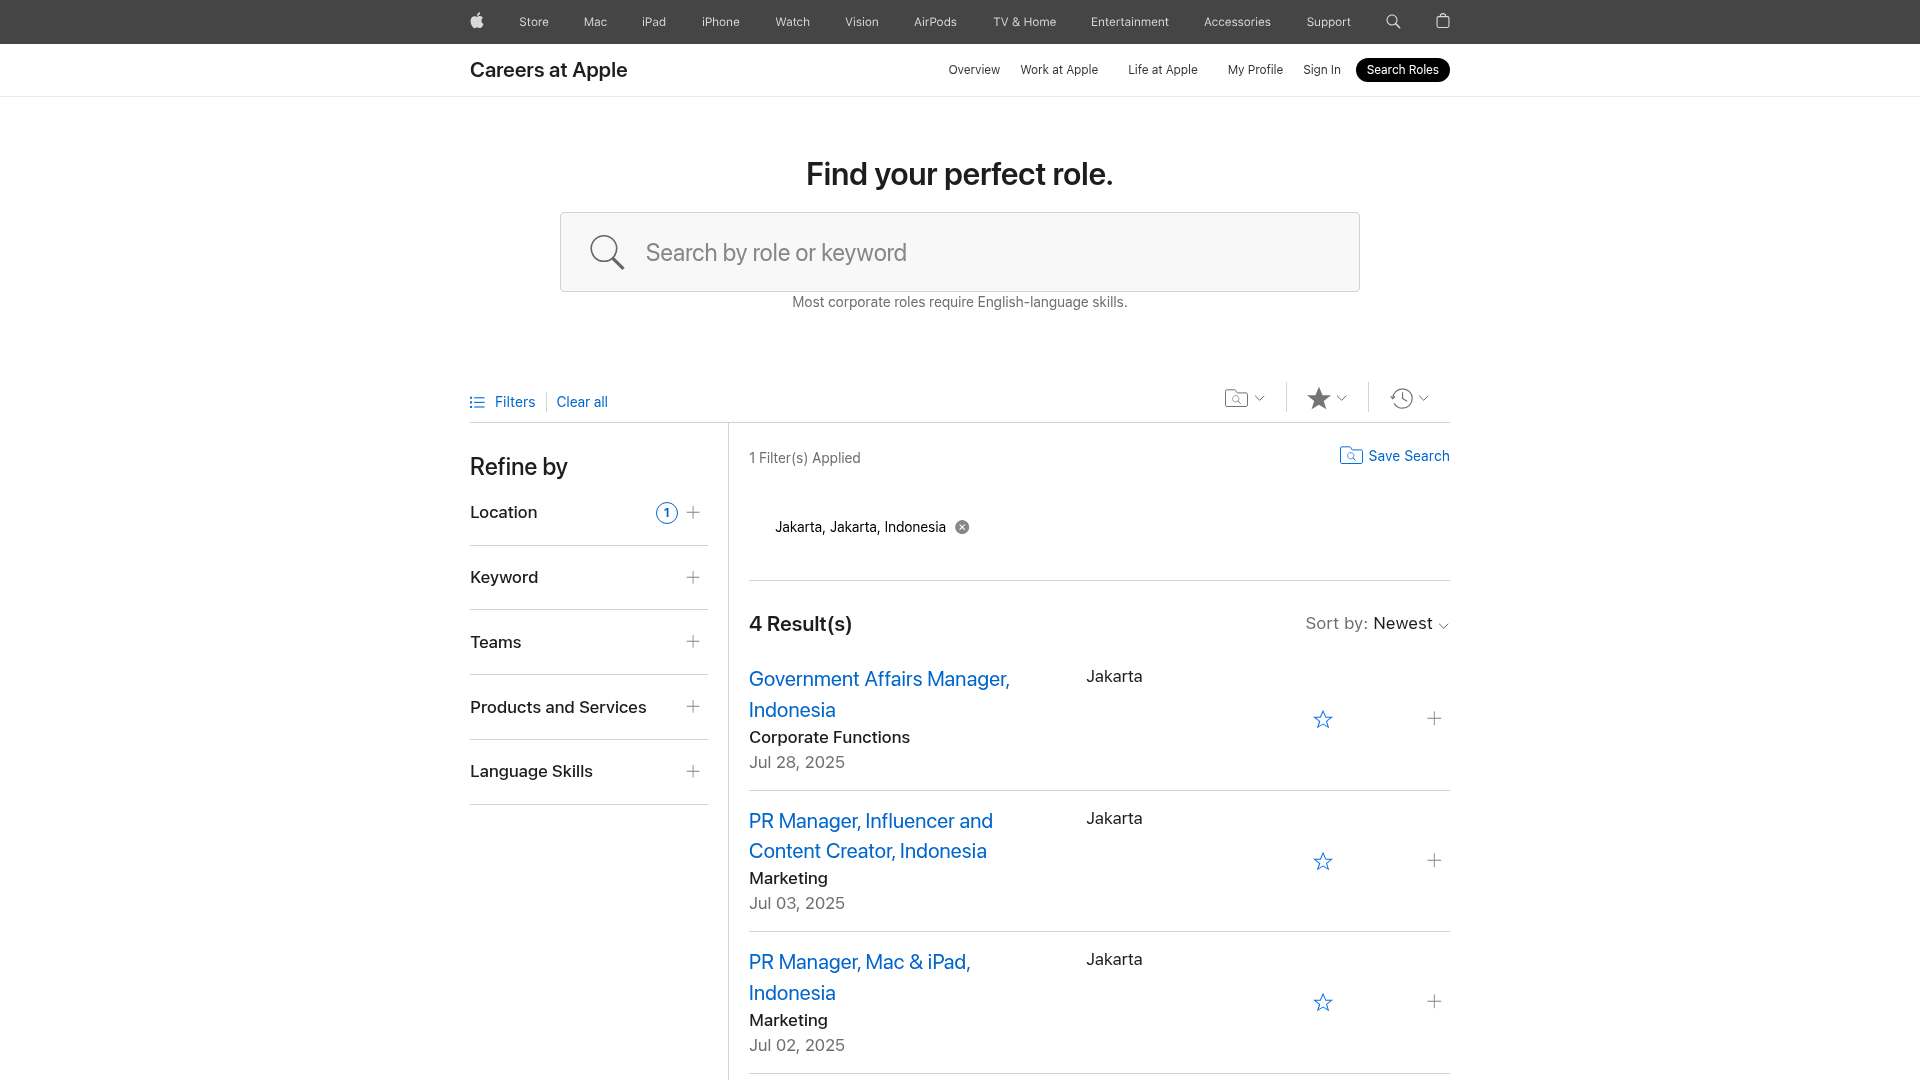Open the search magnifier in top nav
This screenshot has width=1920, height=1080.
(1393, 21)
